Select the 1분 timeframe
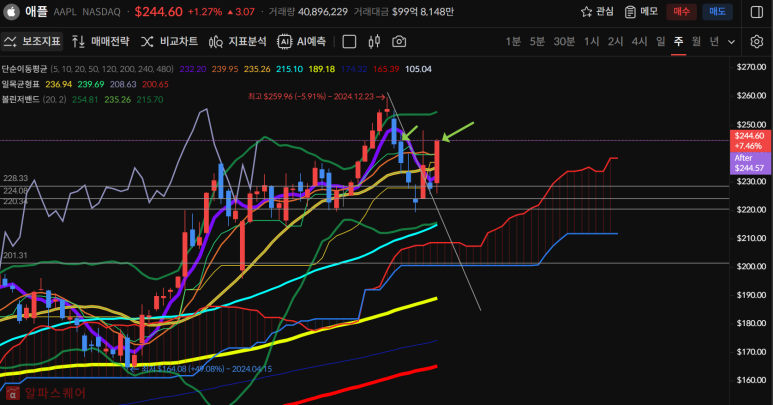The height and width of the screenshot is (405, 773). coord(513,42)
